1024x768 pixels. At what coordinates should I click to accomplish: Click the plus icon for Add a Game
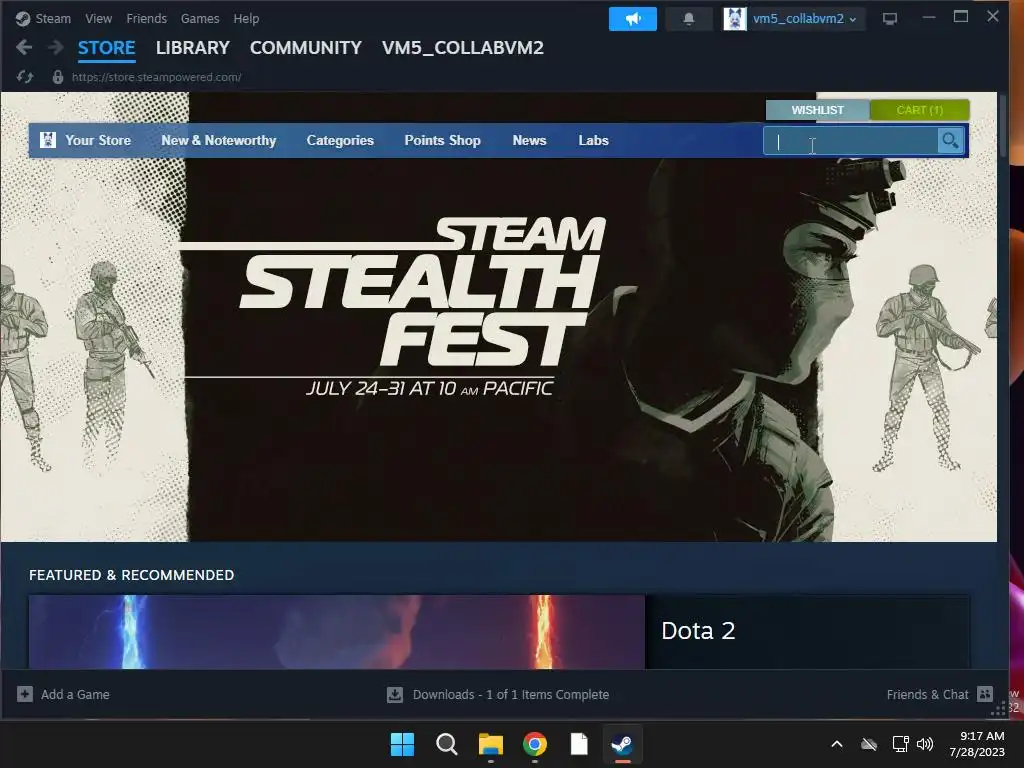click(x=25, y=694)
